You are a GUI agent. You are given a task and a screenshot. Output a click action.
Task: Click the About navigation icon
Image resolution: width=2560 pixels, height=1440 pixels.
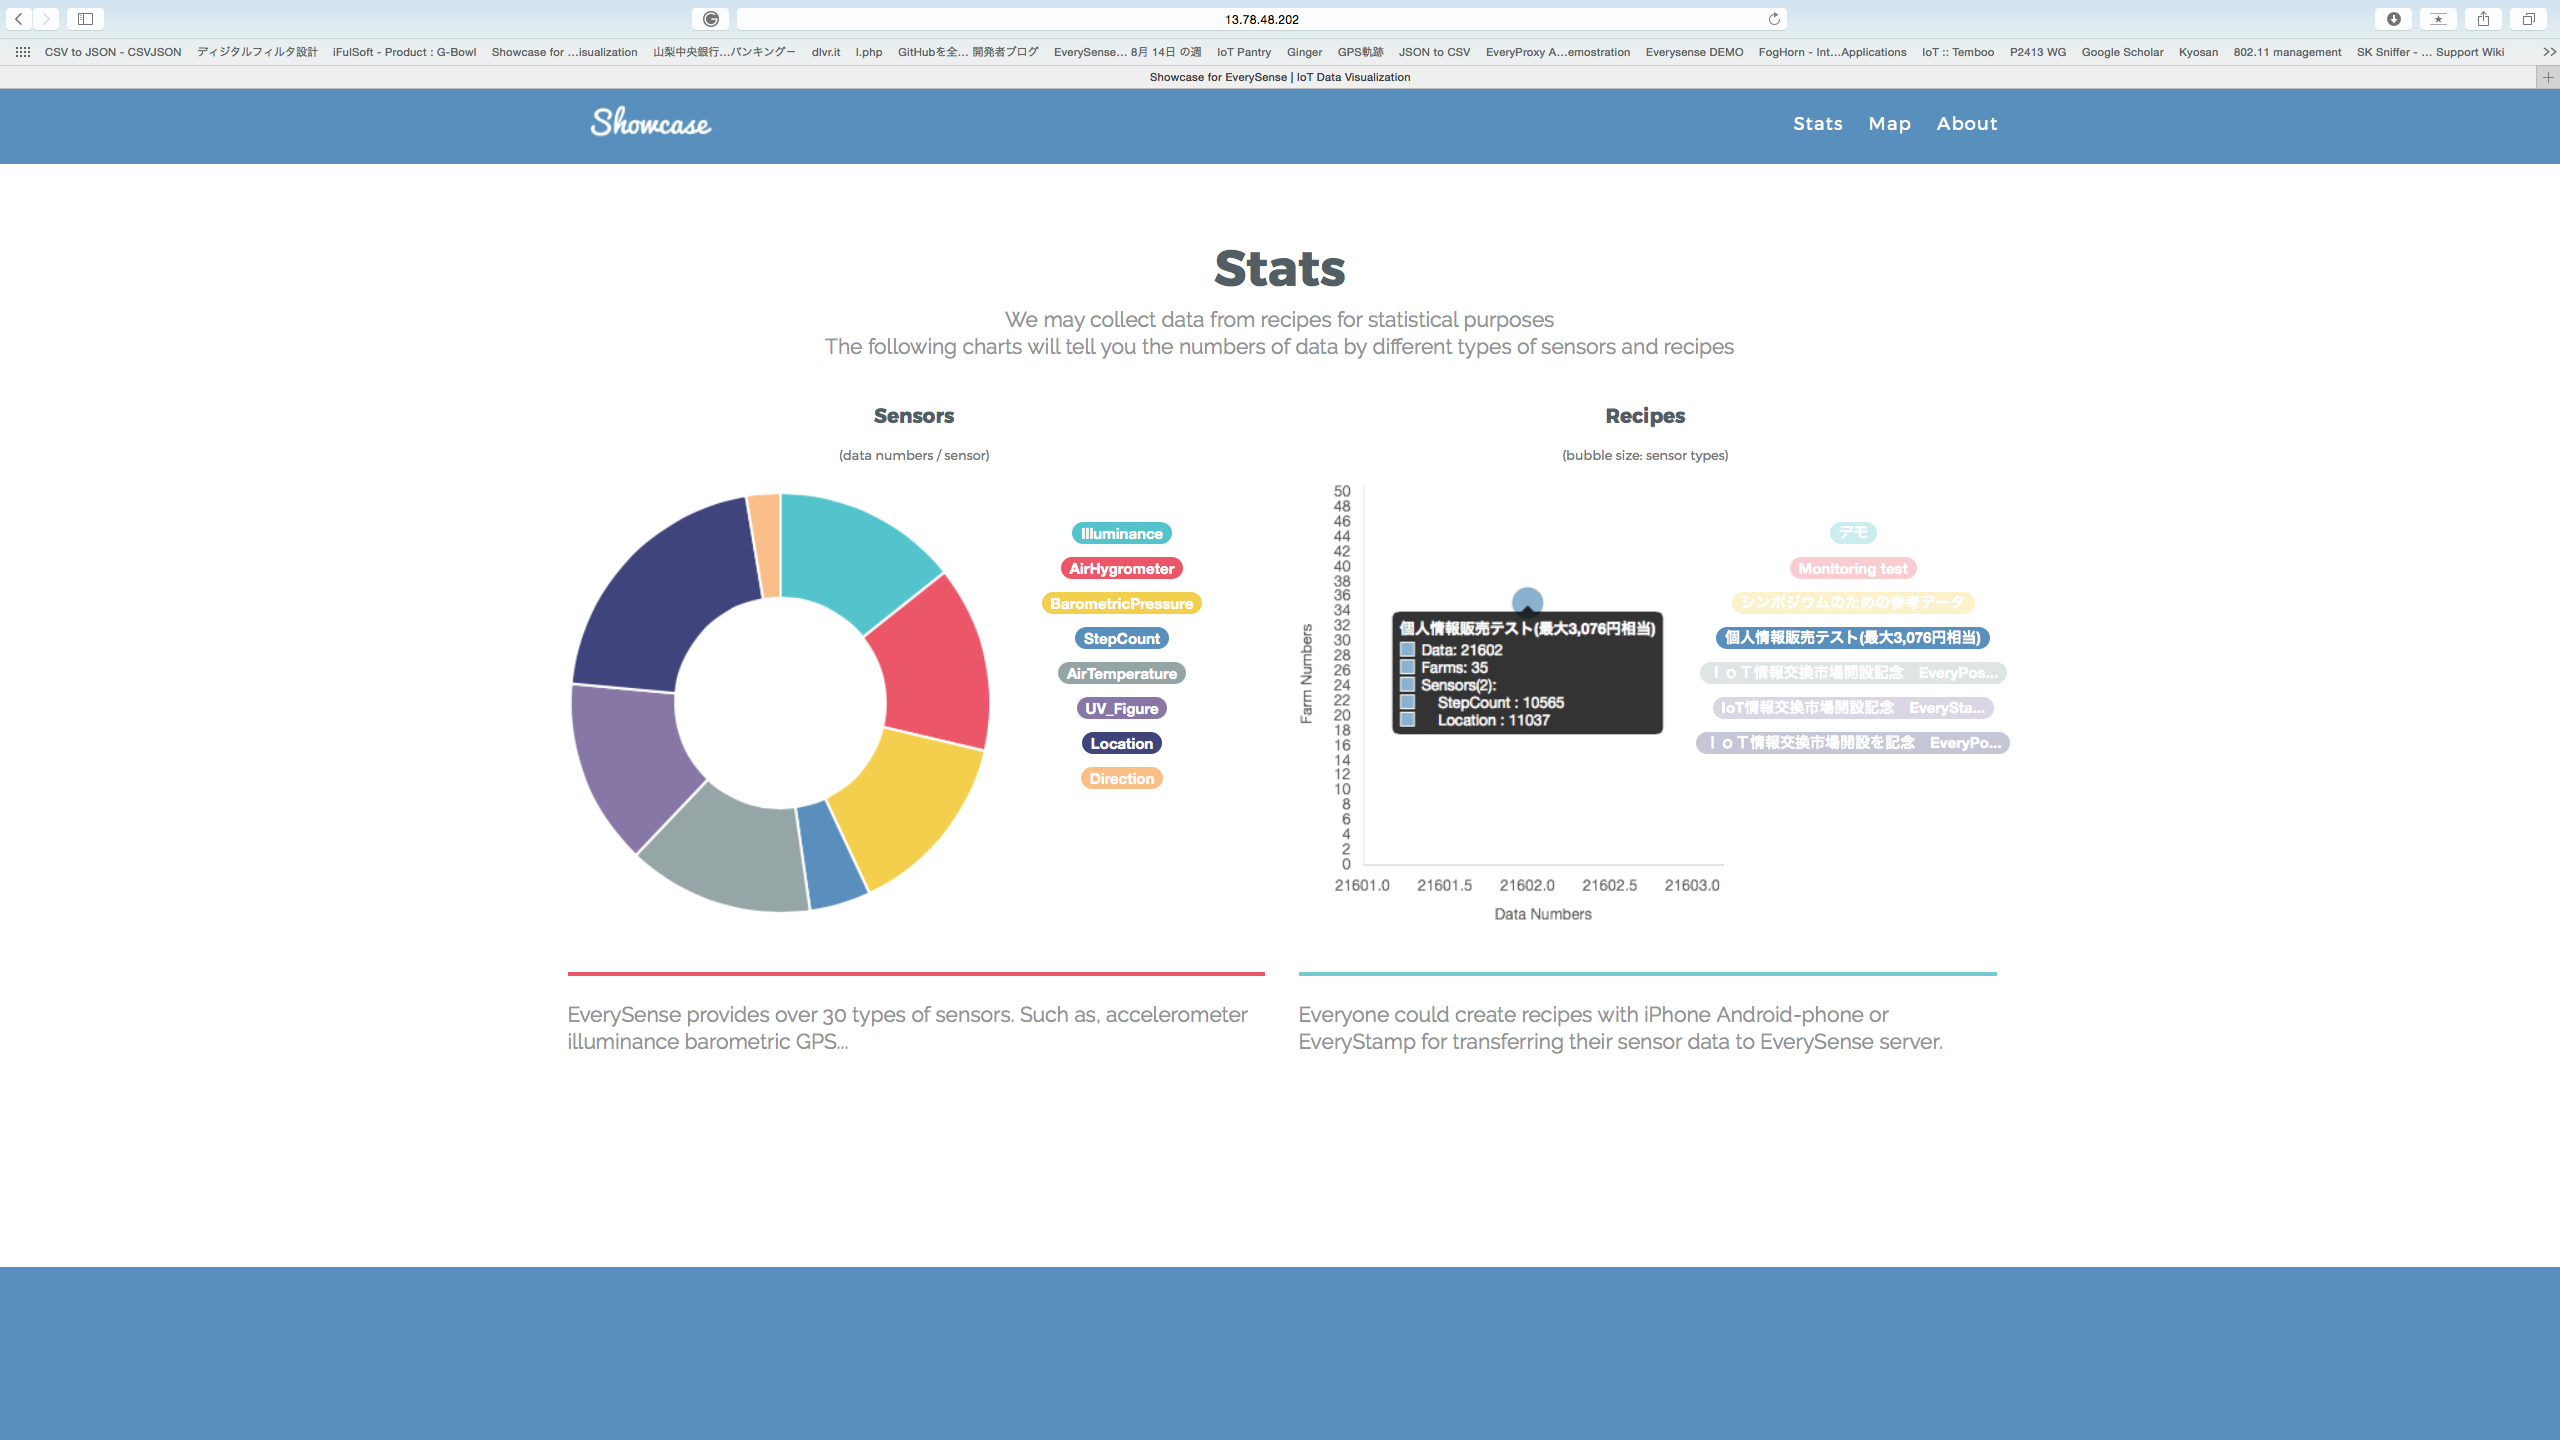click(1966, 123)
